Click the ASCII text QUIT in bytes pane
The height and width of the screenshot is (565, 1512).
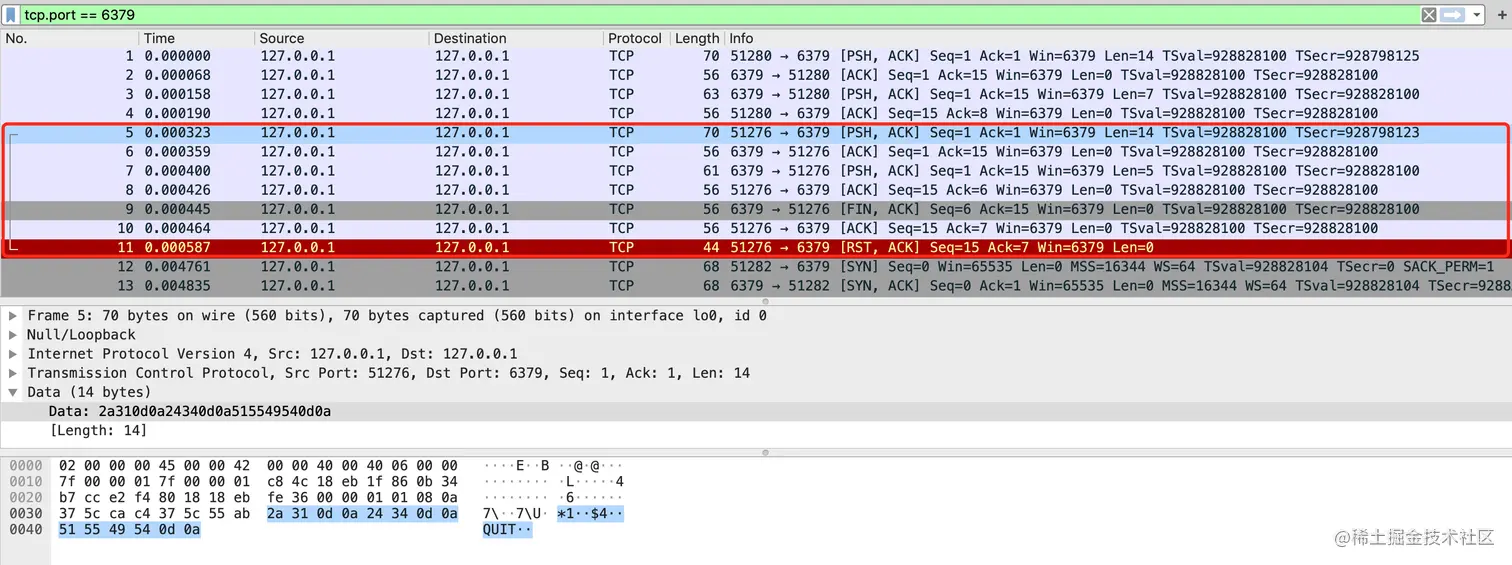(x=499, y=530)
